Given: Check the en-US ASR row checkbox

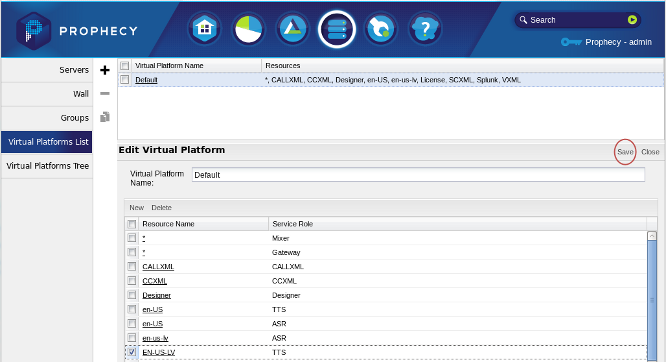Looking at the screenshot, I should (132, 323).
